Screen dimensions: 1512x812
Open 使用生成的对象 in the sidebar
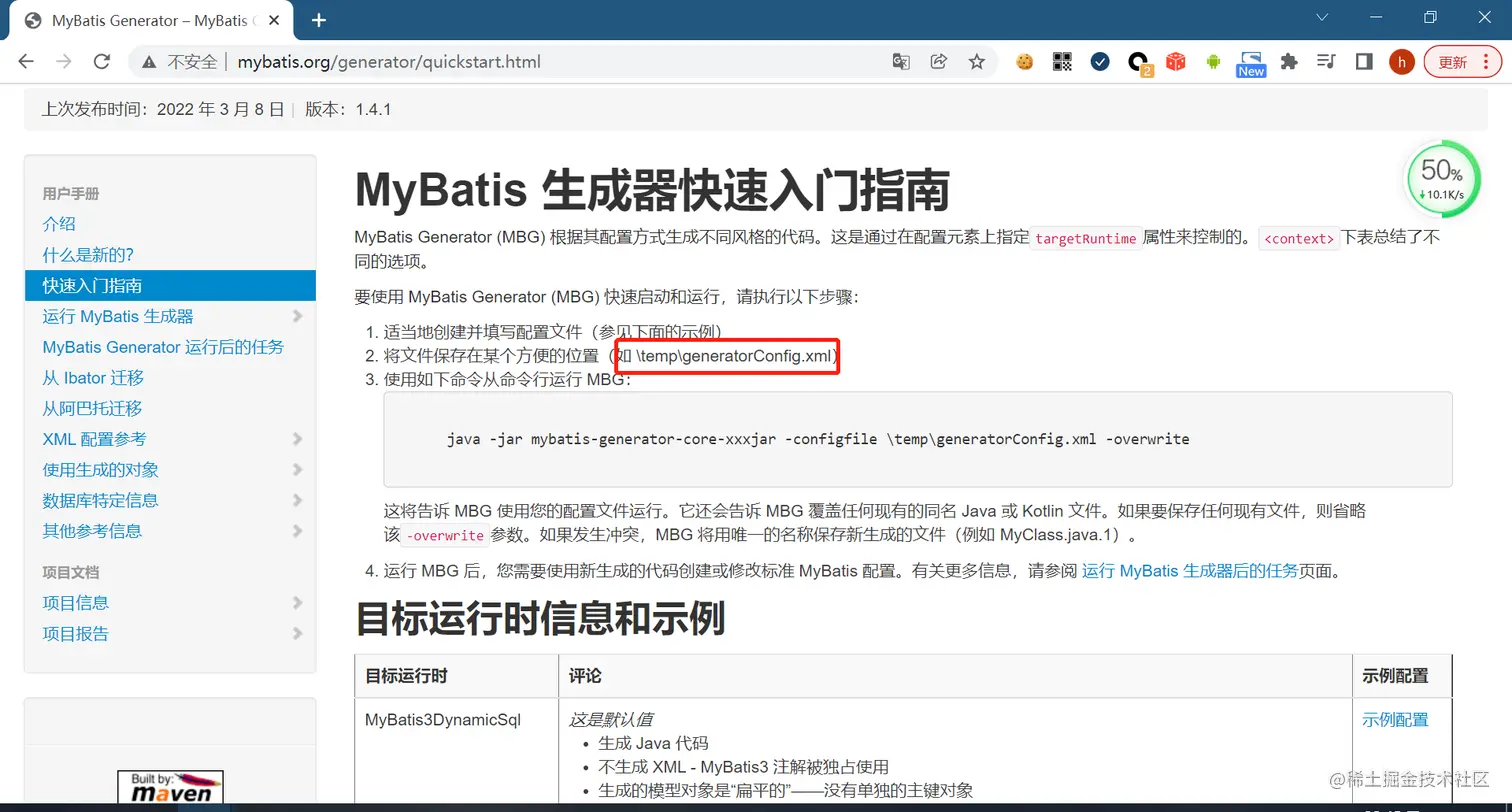click(100, 470)
